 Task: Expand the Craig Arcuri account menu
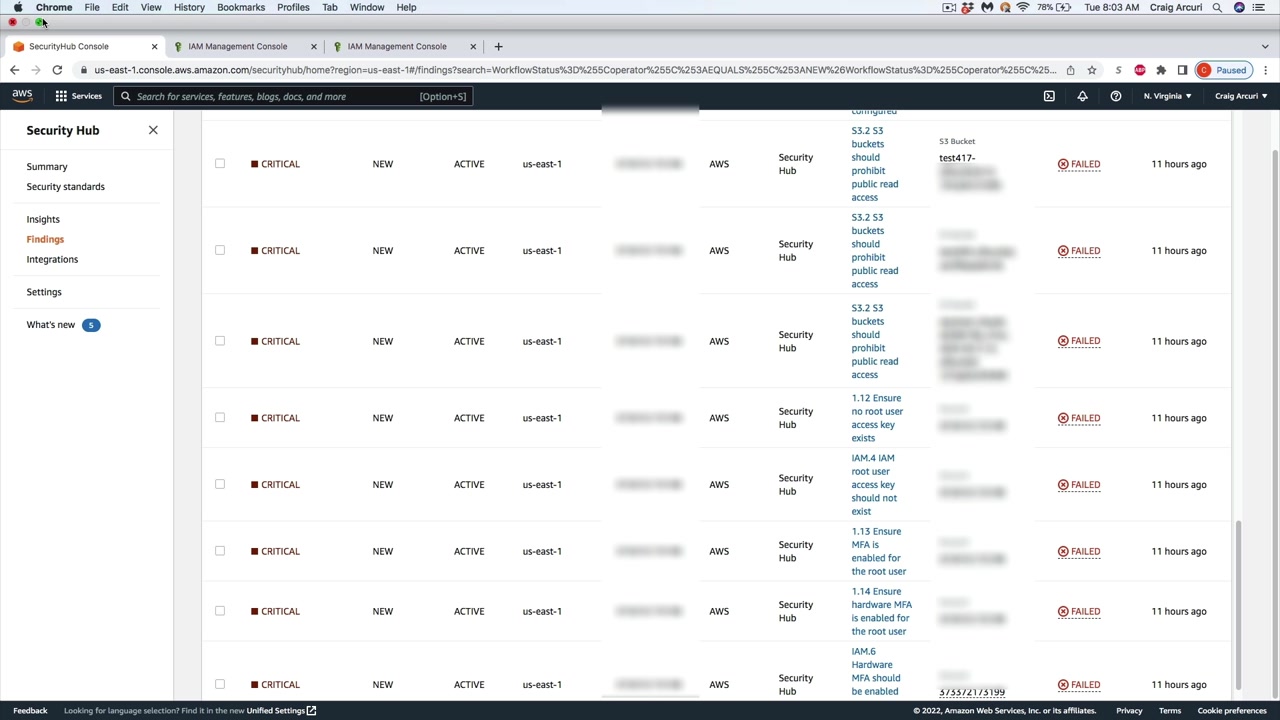[x=1241, y=96]
